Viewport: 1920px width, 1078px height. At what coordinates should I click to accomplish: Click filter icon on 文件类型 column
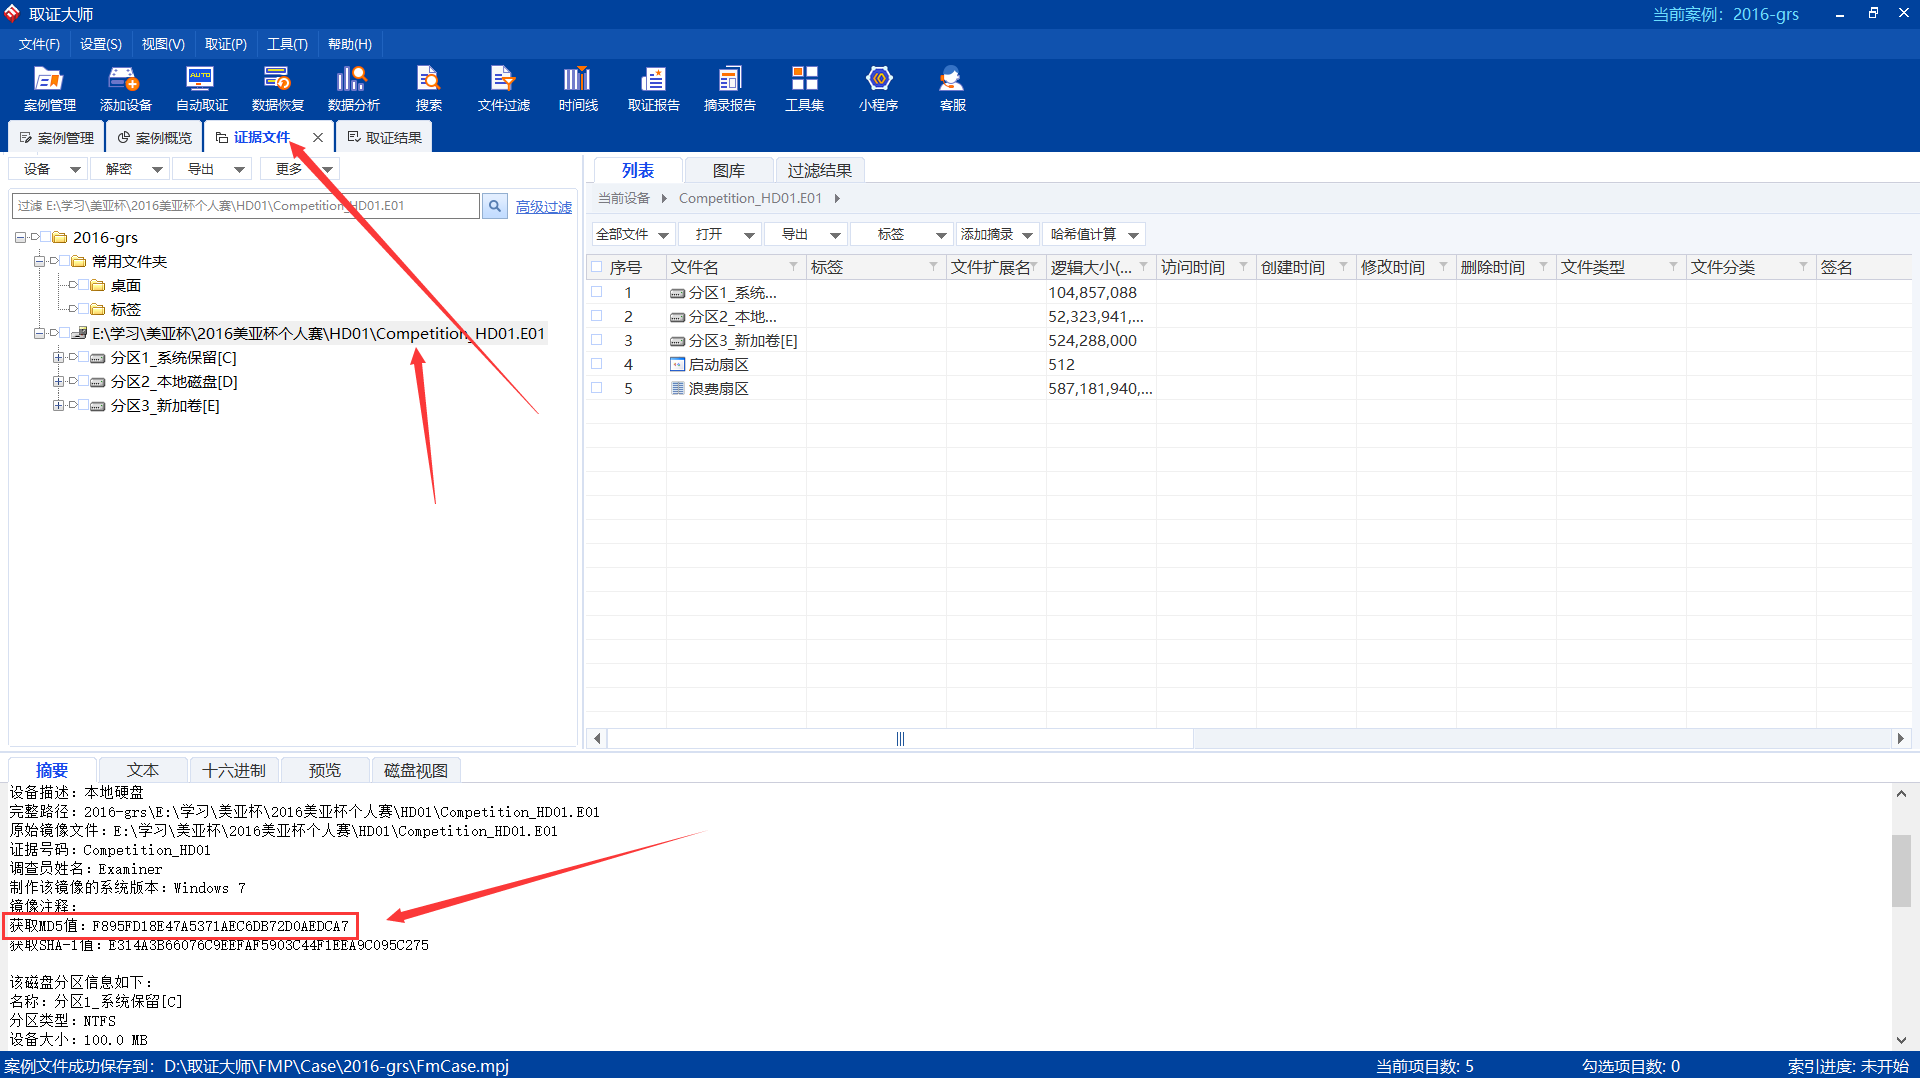[x=1673, y=266]
